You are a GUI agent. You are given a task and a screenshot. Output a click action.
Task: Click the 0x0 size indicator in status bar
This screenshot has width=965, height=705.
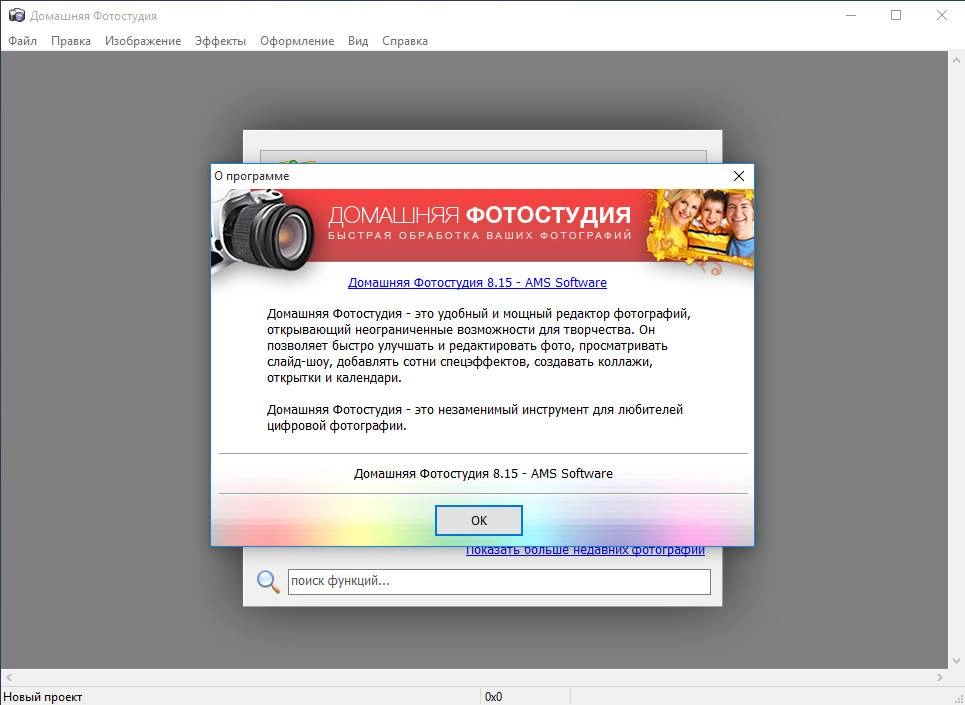[x=493, y=696]
